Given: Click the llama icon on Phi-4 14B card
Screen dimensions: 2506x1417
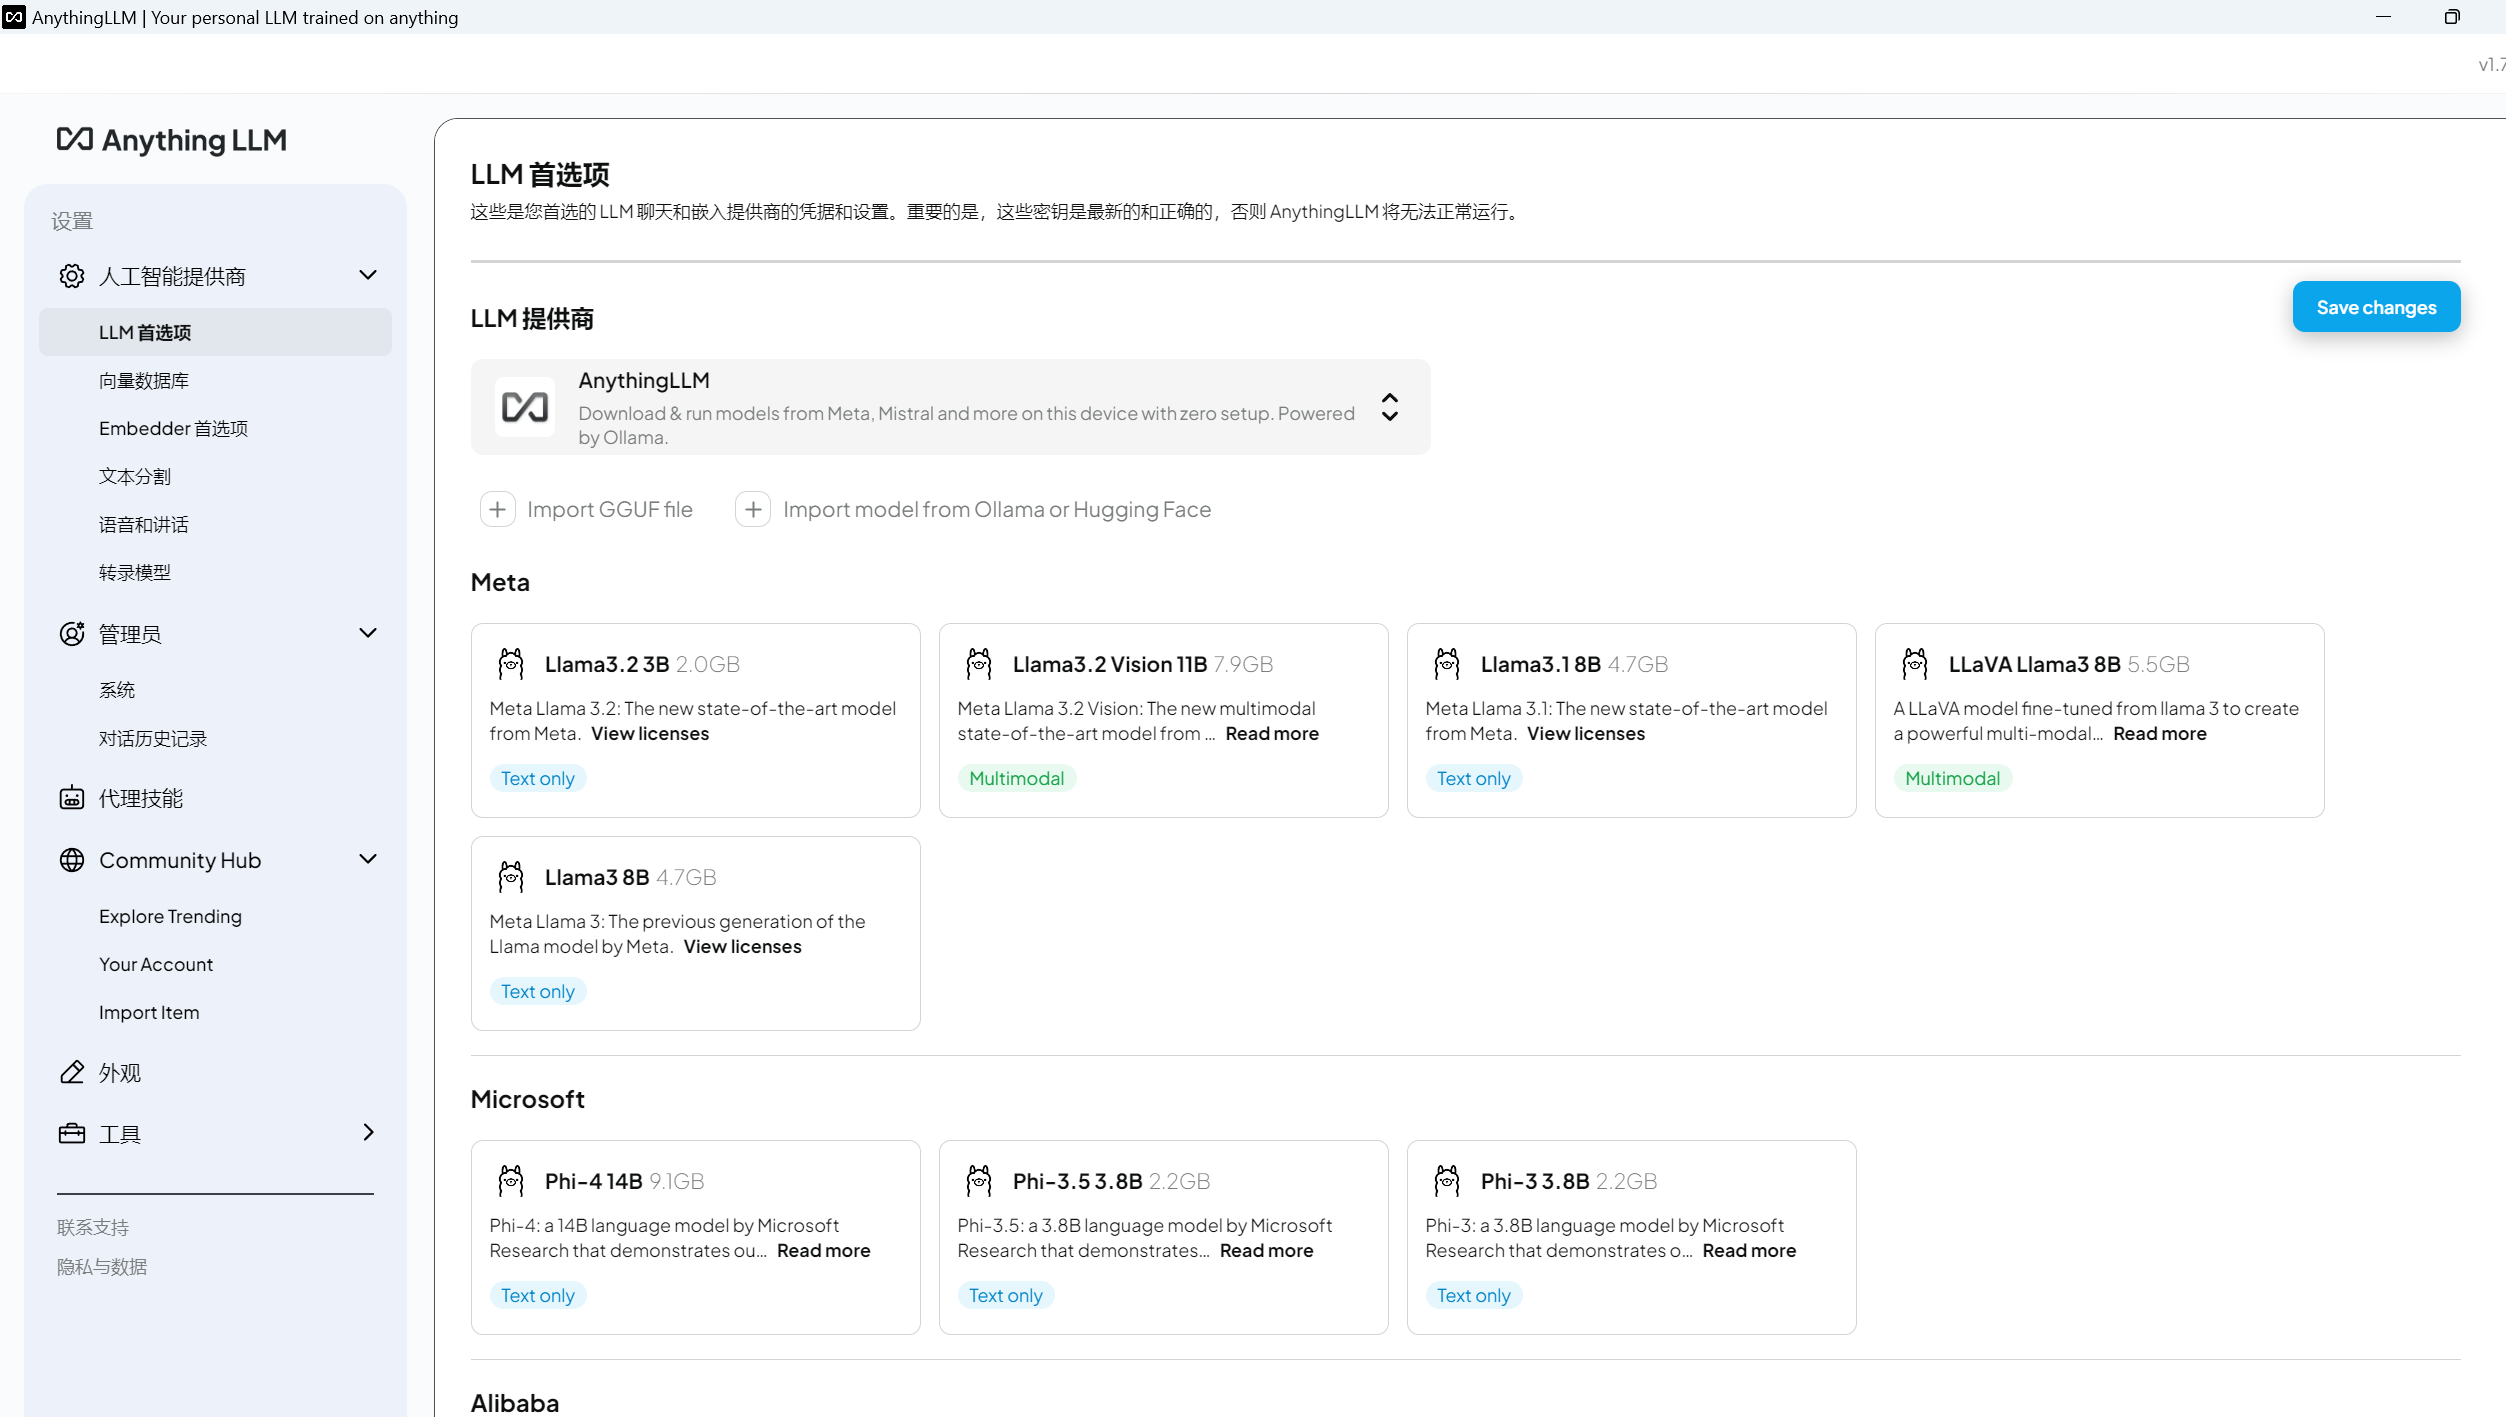Looking at the screenshot, I should pyautogui.click(x=511, y=1180).
